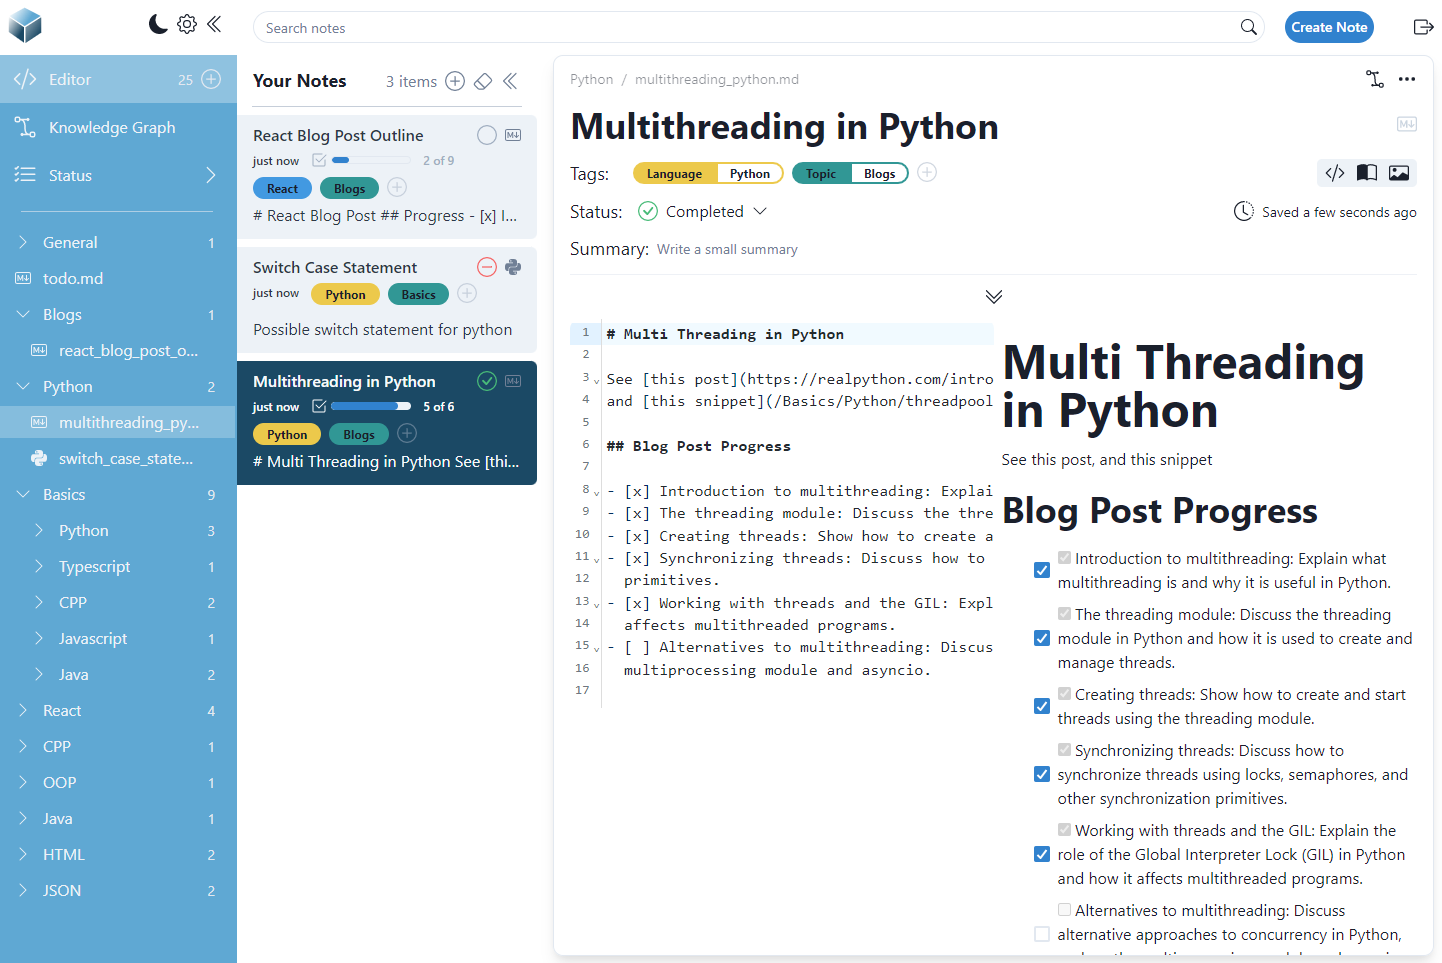Switch to split book preview mode
The height and width of the screenshot is (963, 1442).
pos(1366,173)
